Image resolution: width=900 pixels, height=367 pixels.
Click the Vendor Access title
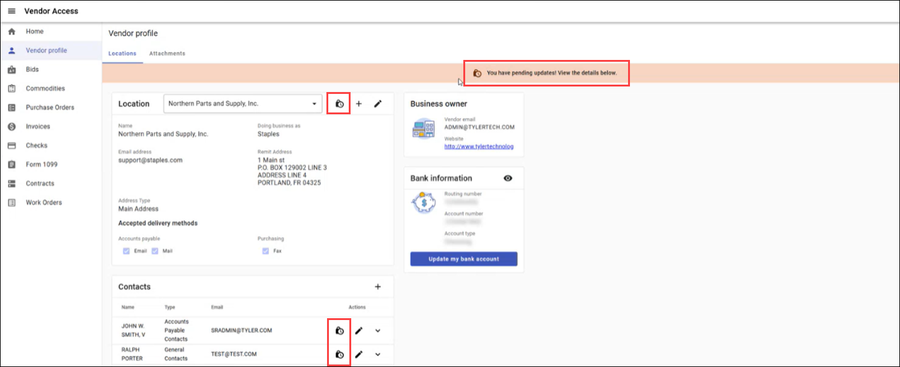[x=51, y=11]
